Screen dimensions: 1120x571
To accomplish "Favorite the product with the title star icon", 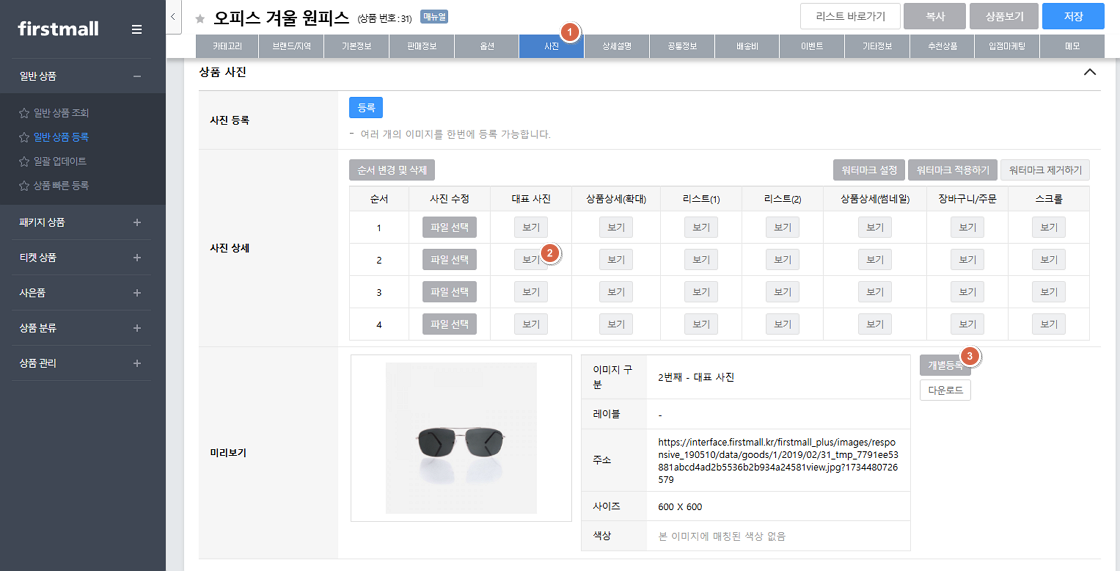I will 200,19.
